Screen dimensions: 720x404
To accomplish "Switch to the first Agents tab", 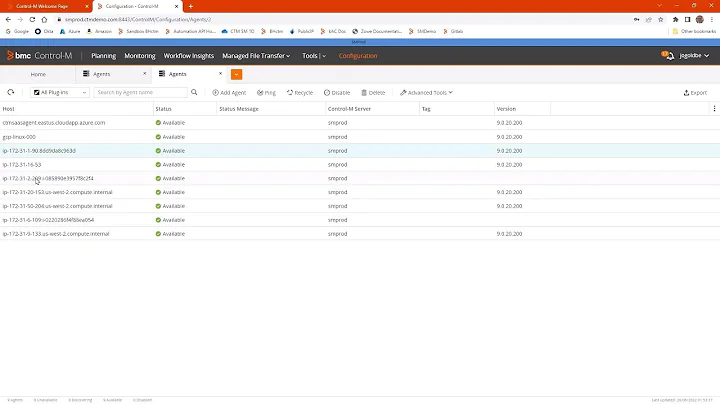I will click(101, 74).
